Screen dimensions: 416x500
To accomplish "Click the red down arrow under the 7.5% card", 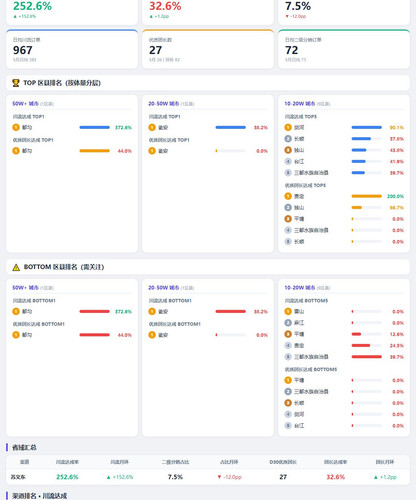I will [x=287, y=16].
